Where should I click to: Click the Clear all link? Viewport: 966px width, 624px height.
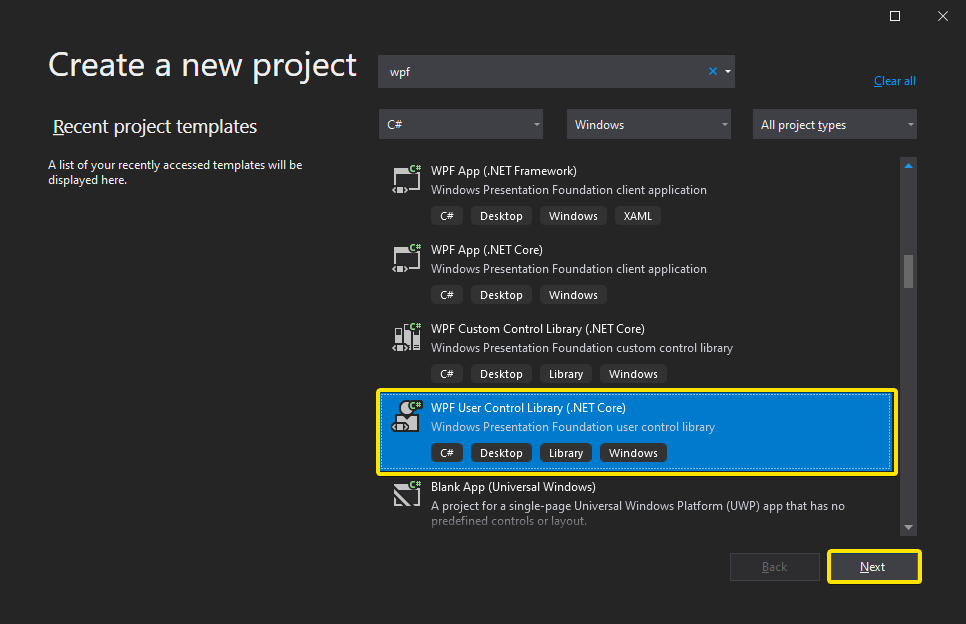894,80
